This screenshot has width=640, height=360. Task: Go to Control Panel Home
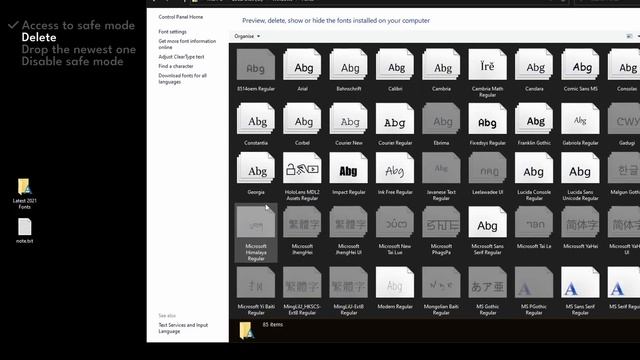[x=181, y=17]
